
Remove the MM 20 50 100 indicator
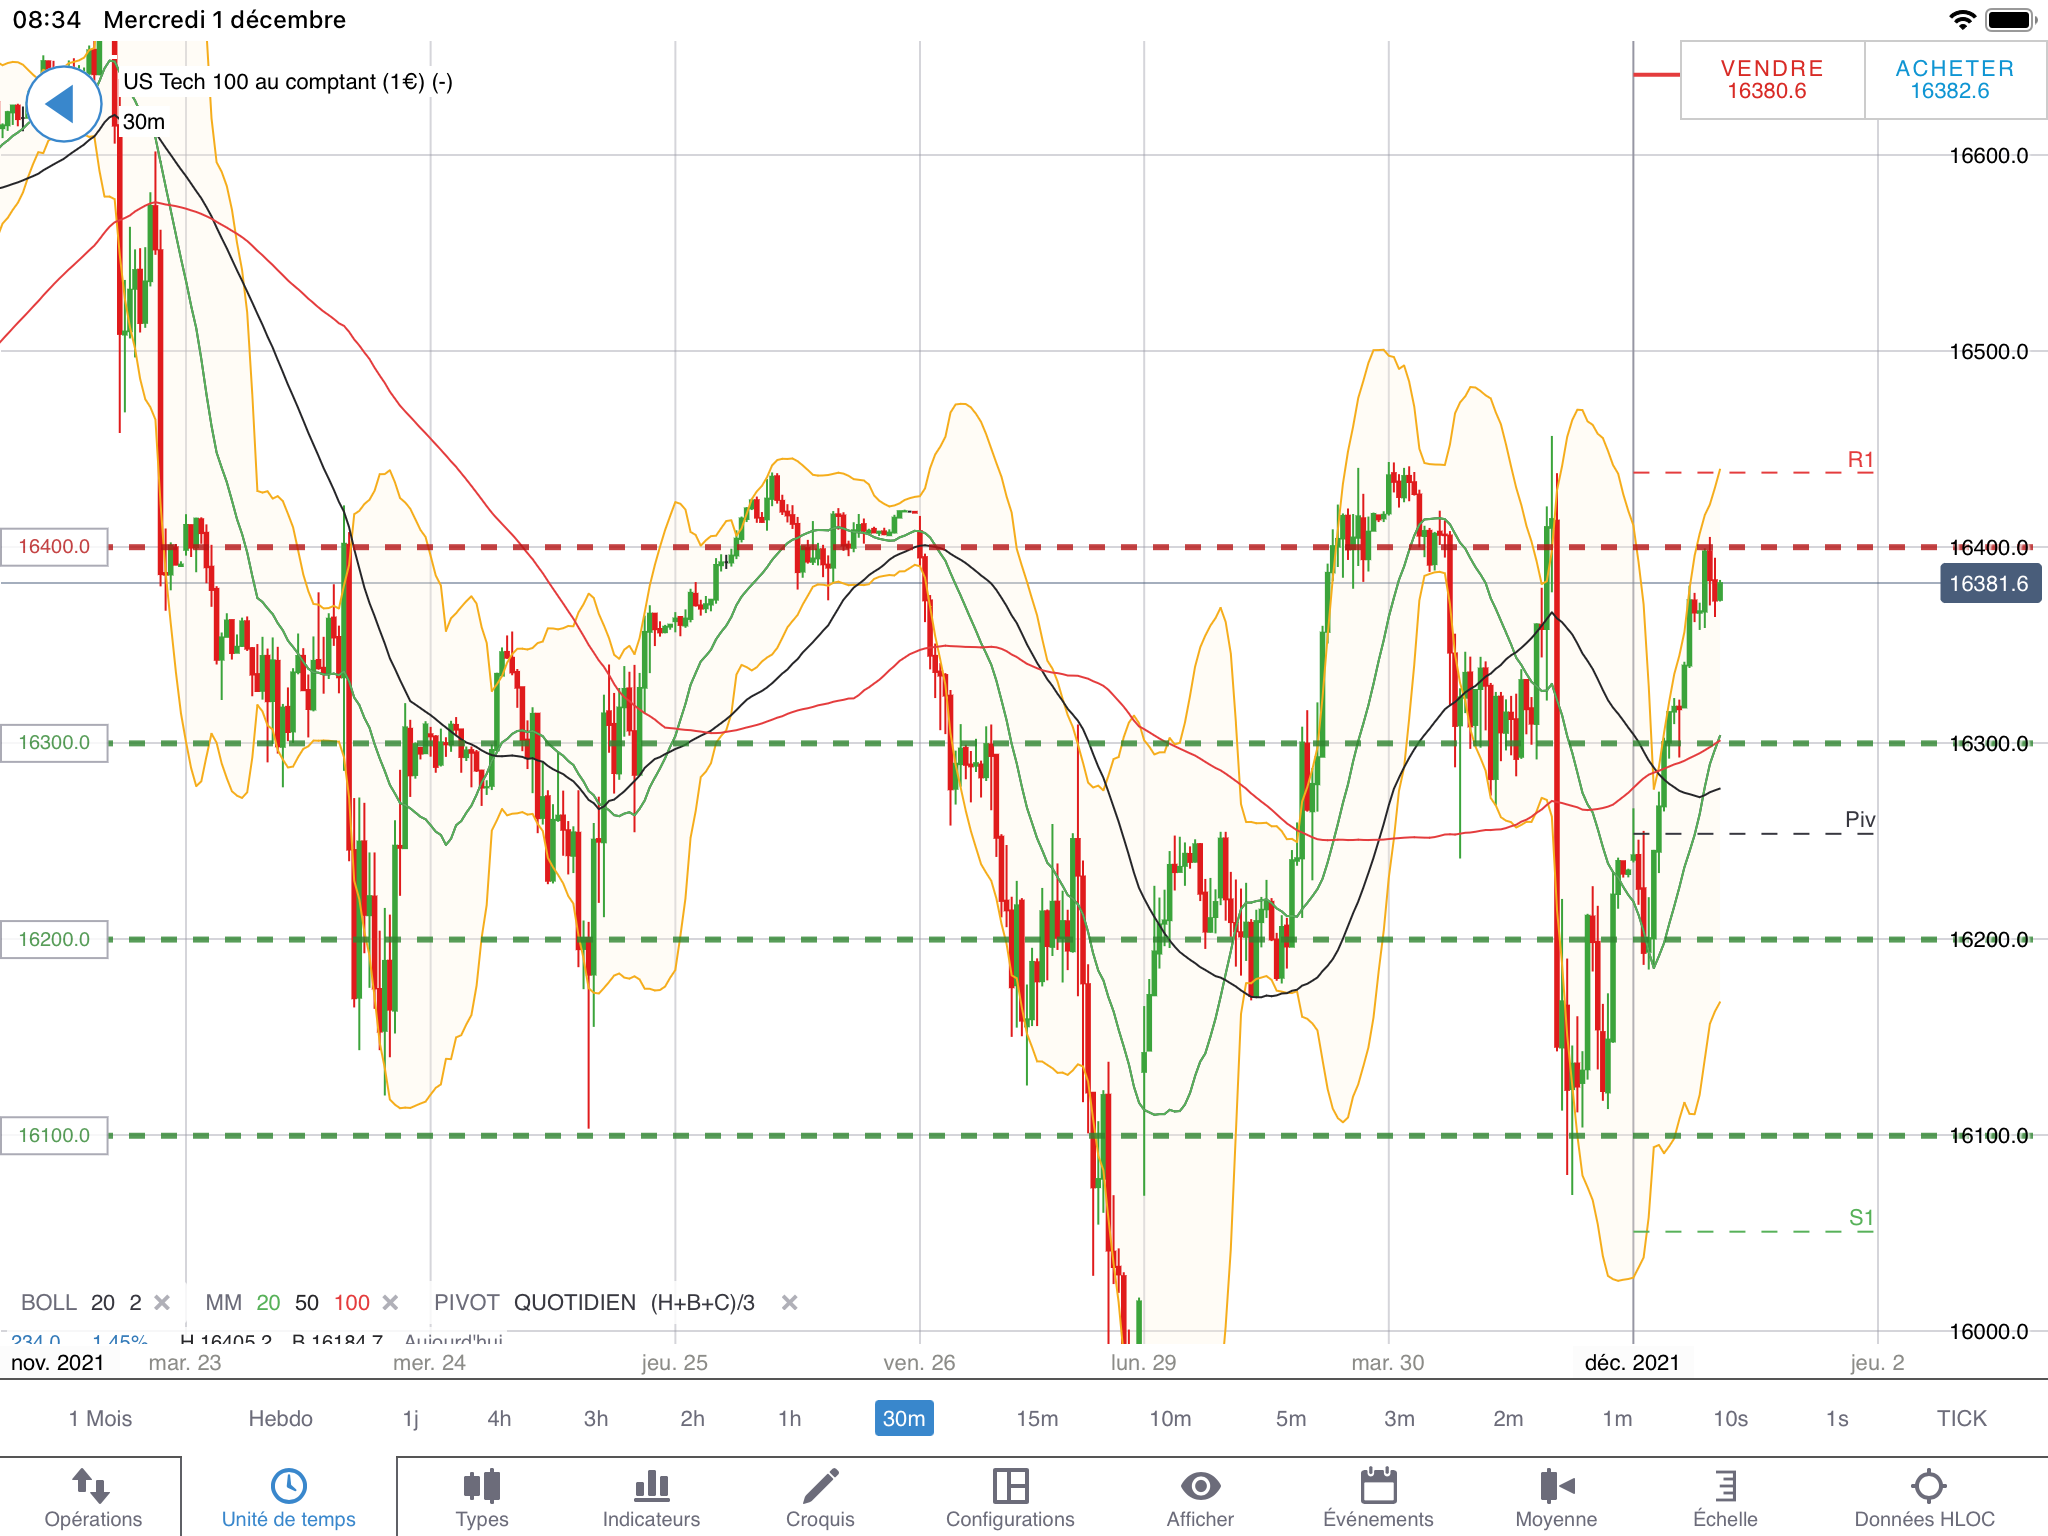391,1302
